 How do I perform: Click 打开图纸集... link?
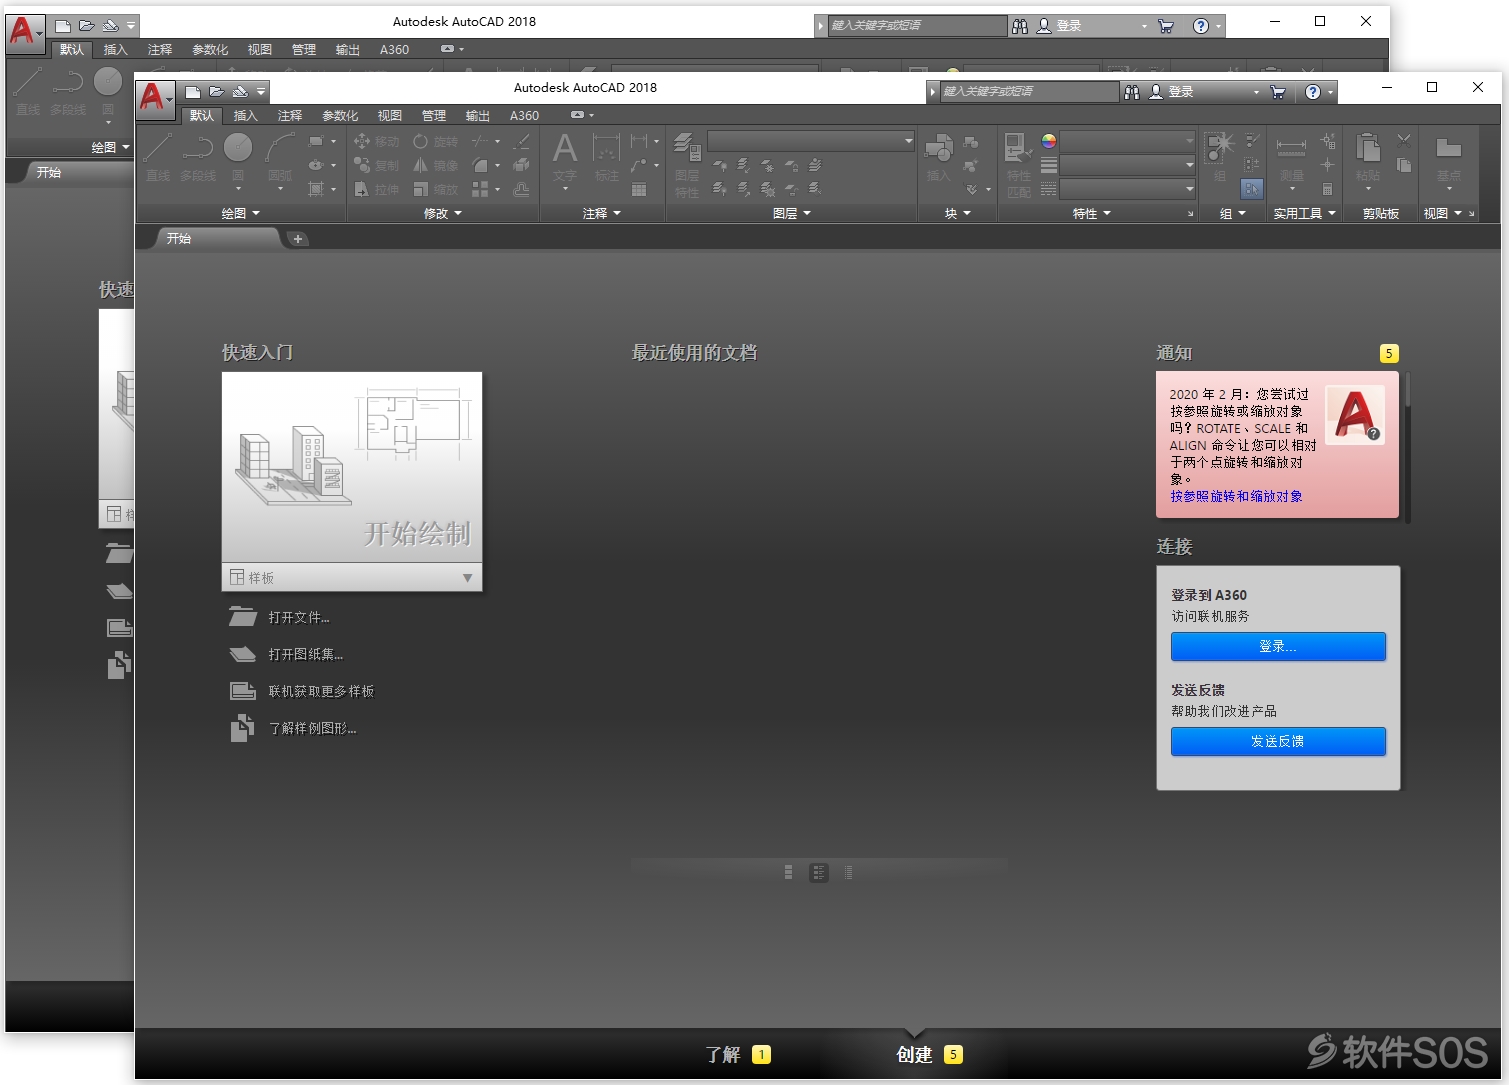305,654
